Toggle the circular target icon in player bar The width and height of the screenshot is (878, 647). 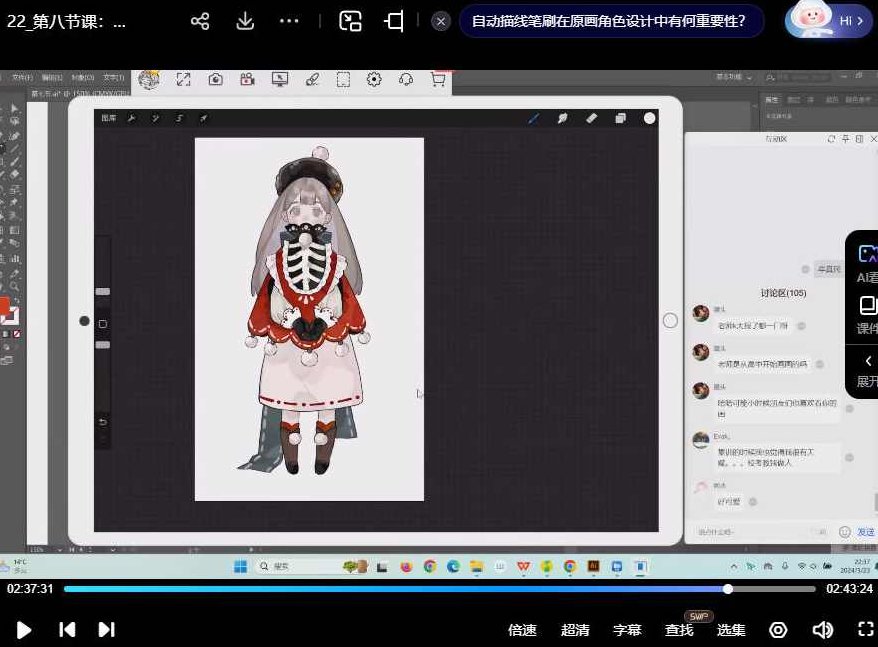(778, 629)
